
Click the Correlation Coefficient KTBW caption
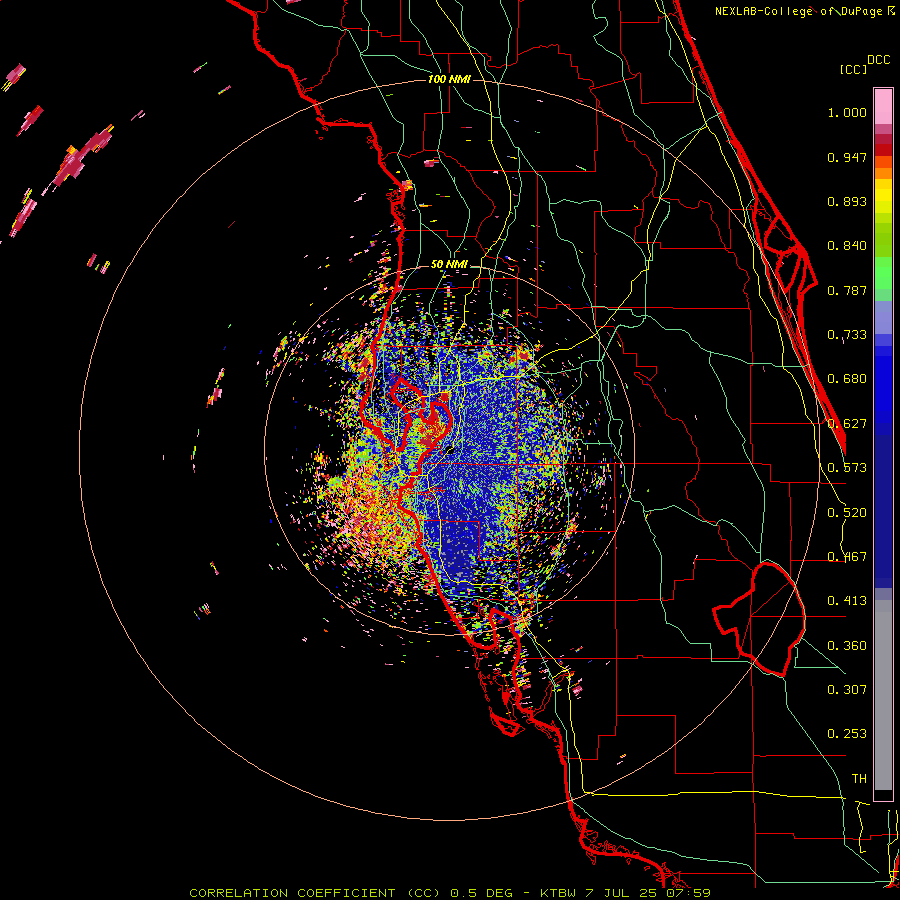pos(450,893)
